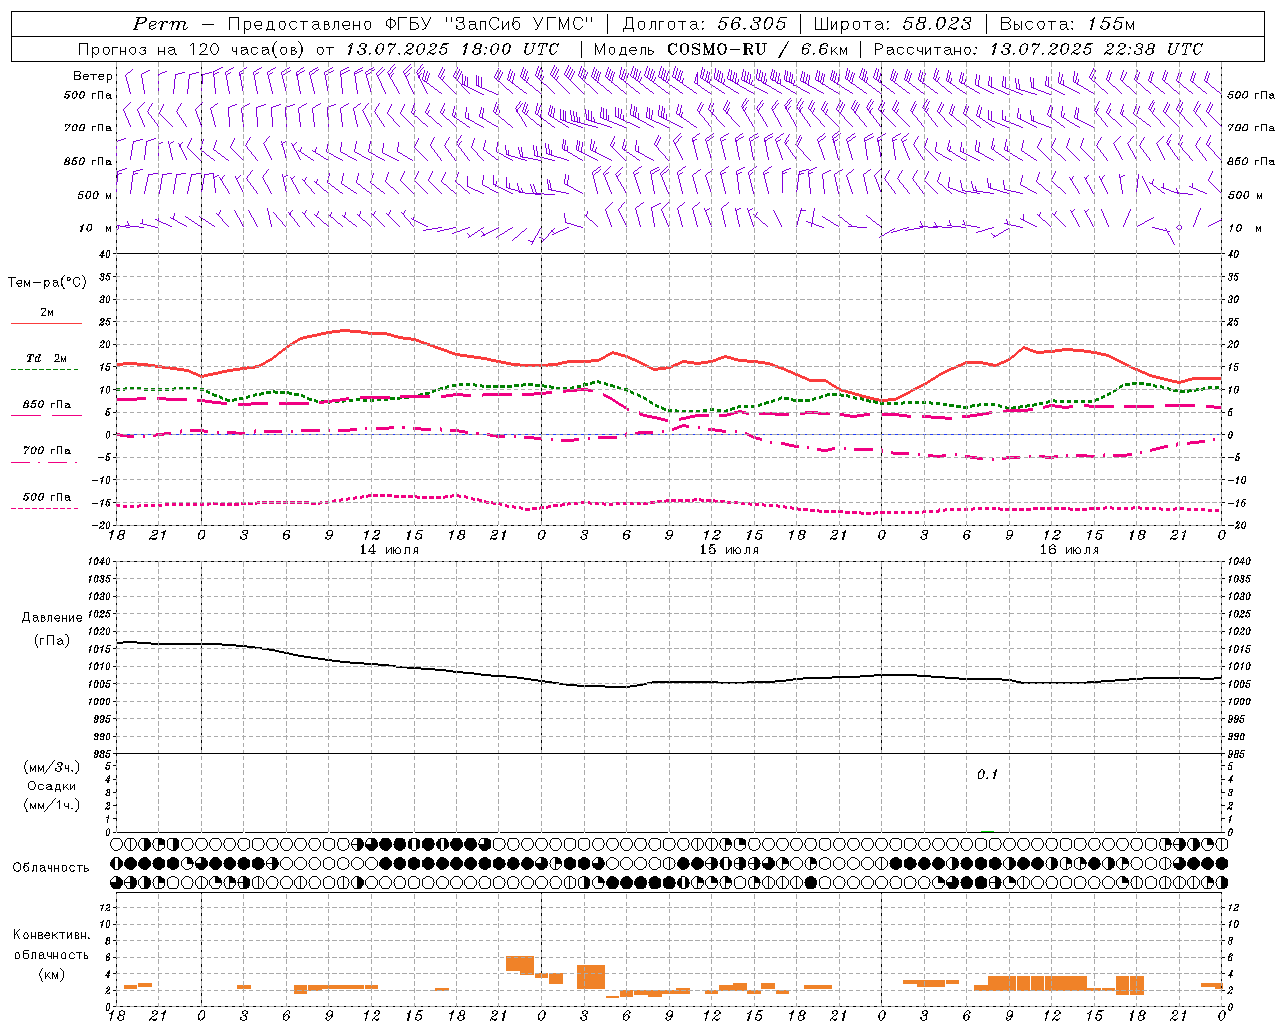Click the (км) unit in the convective cloud label
The height and width of the screenshot is (1024, 1280).
coord(51,973)
